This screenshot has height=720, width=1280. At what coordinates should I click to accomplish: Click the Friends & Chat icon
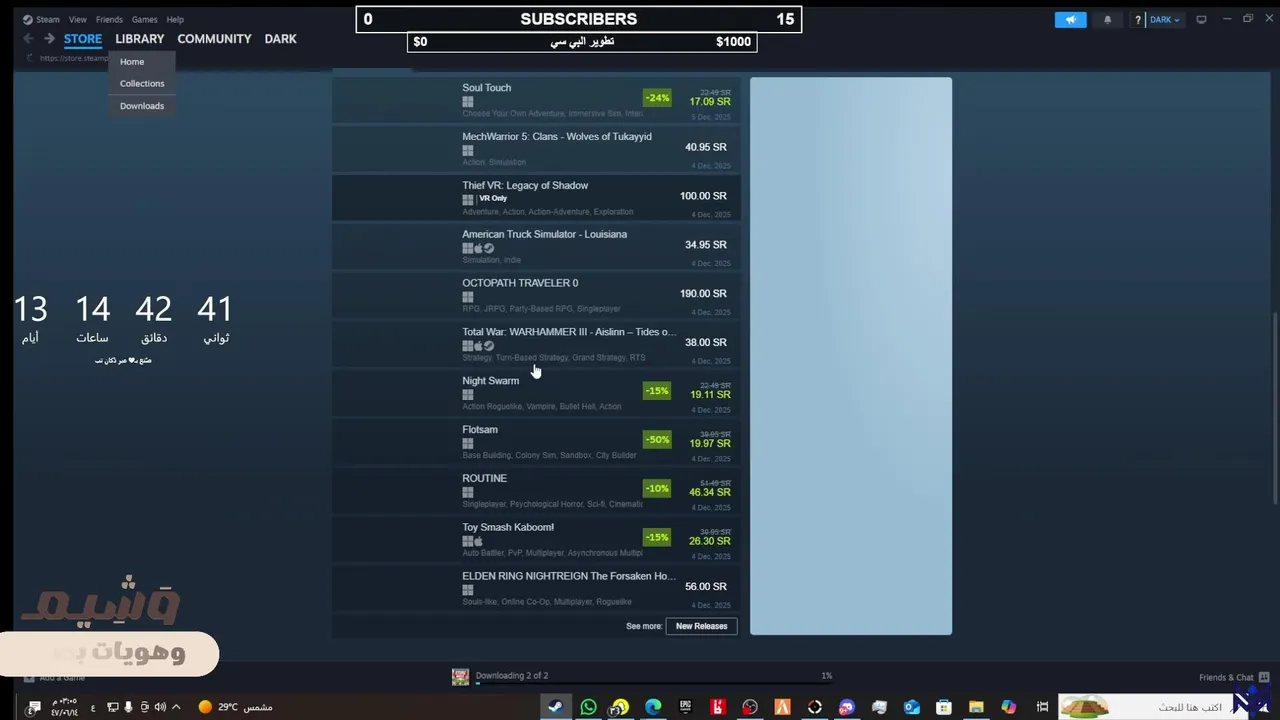tap(1265, 677)
